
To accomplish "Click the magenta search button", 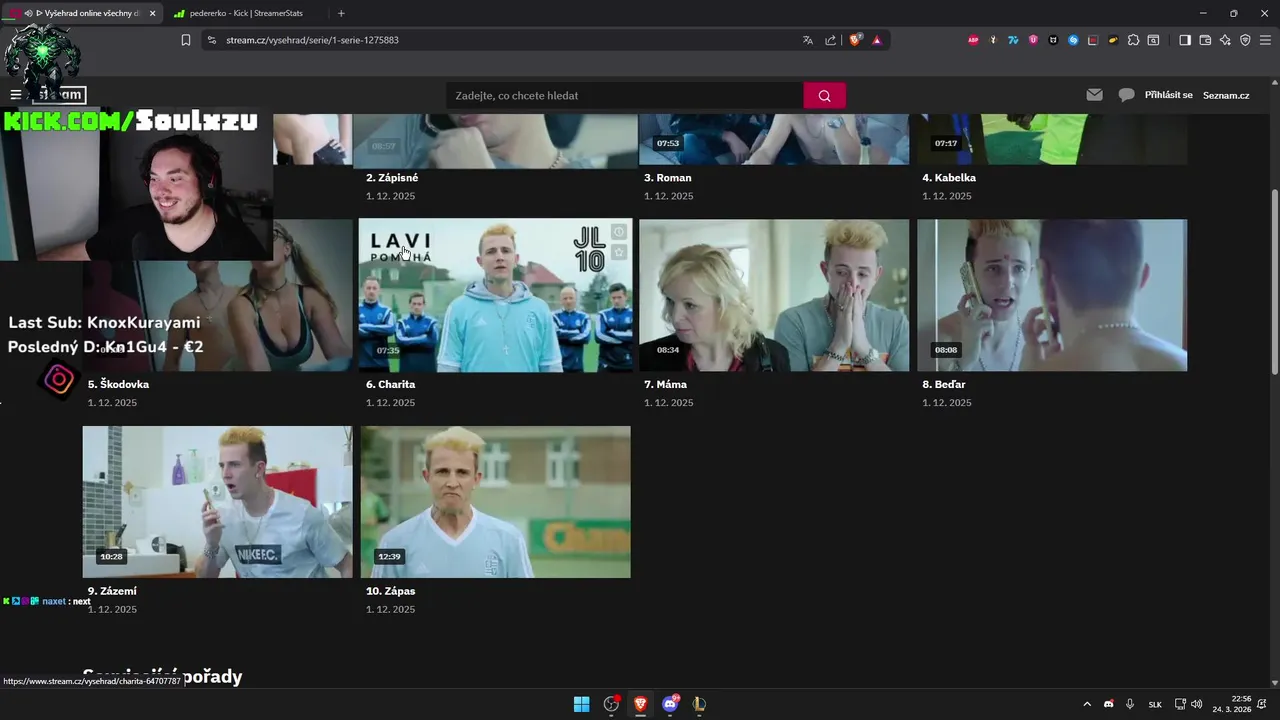I will (x=824, y=96).
